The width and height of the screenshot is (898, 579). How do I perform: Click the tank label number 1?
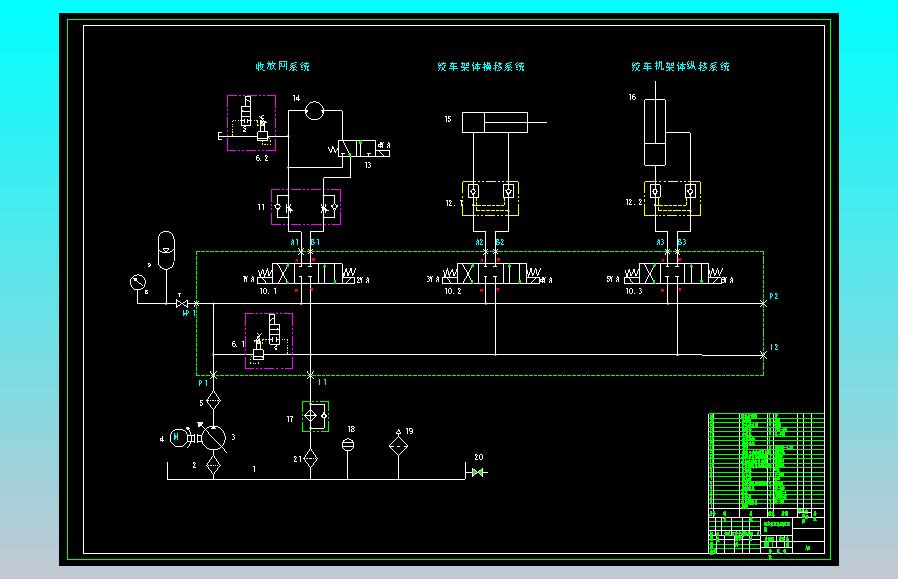click(254, 469)
